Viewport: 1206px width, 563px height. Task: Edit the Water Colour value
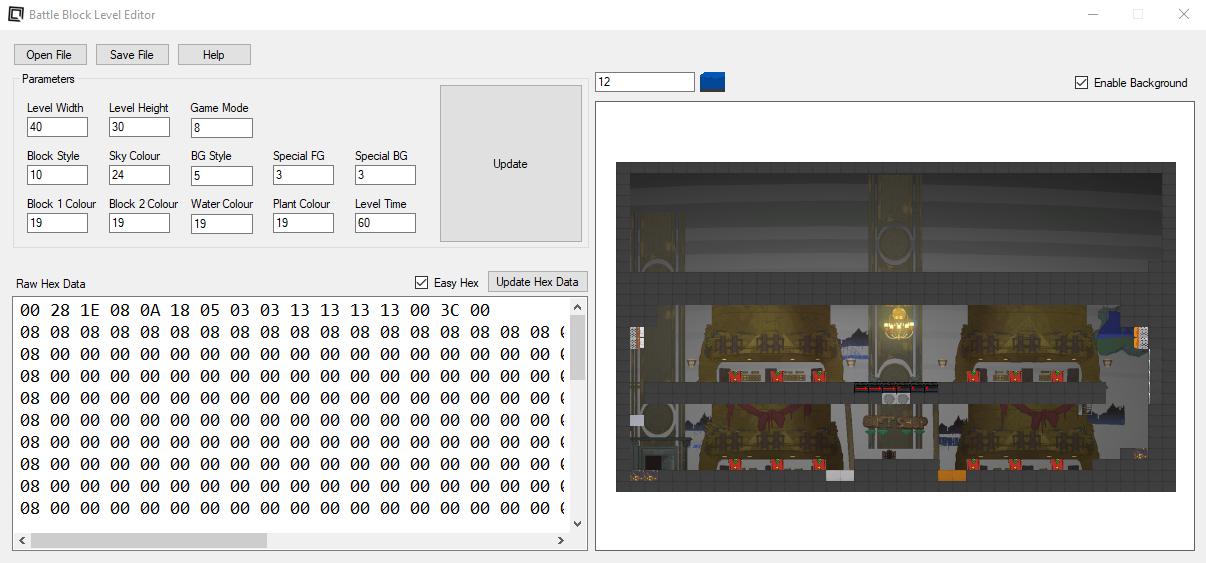coord(222,224)
